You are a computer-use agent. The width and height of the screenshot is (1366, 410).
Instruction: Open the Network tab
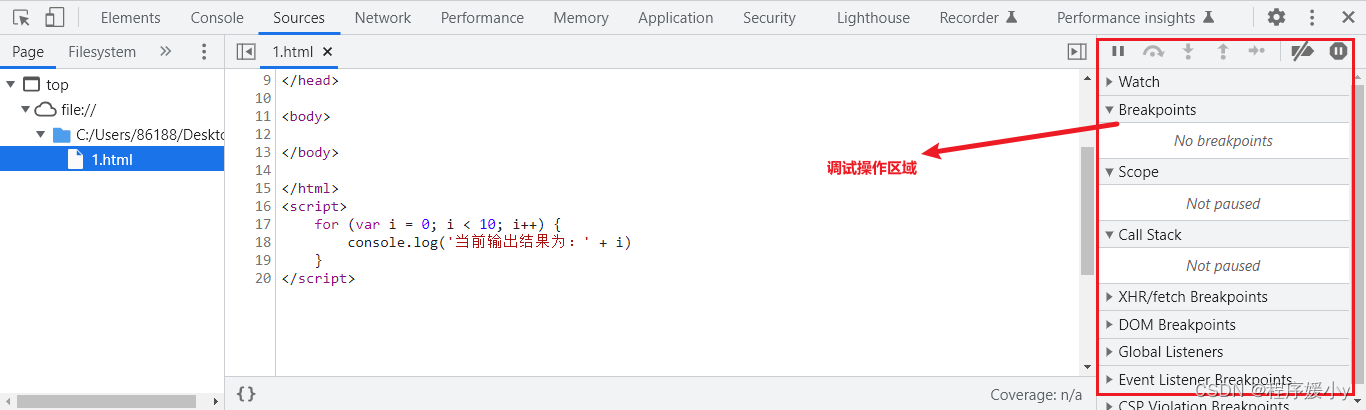pos(383,17)
